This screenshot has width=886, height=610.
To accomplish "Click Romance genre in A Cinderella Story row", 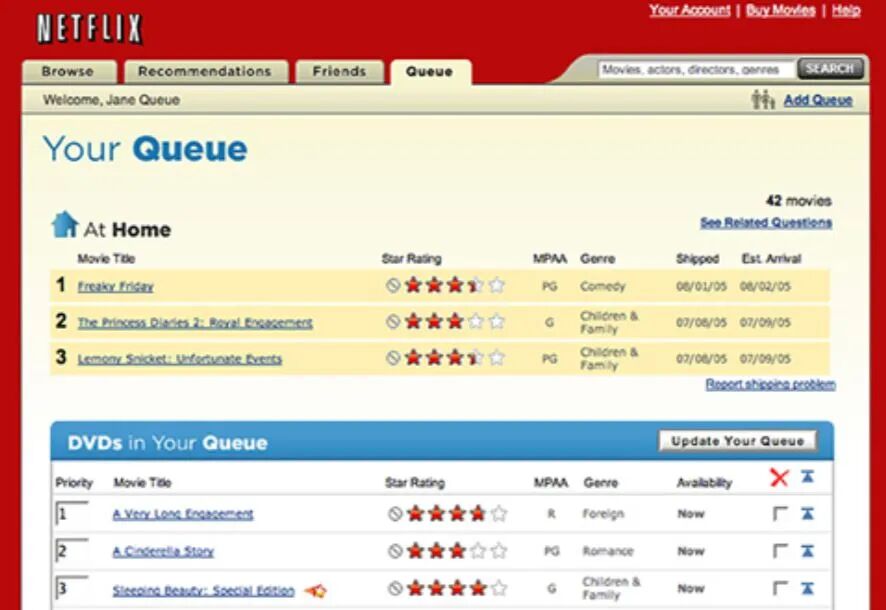I will coord(608,551).
